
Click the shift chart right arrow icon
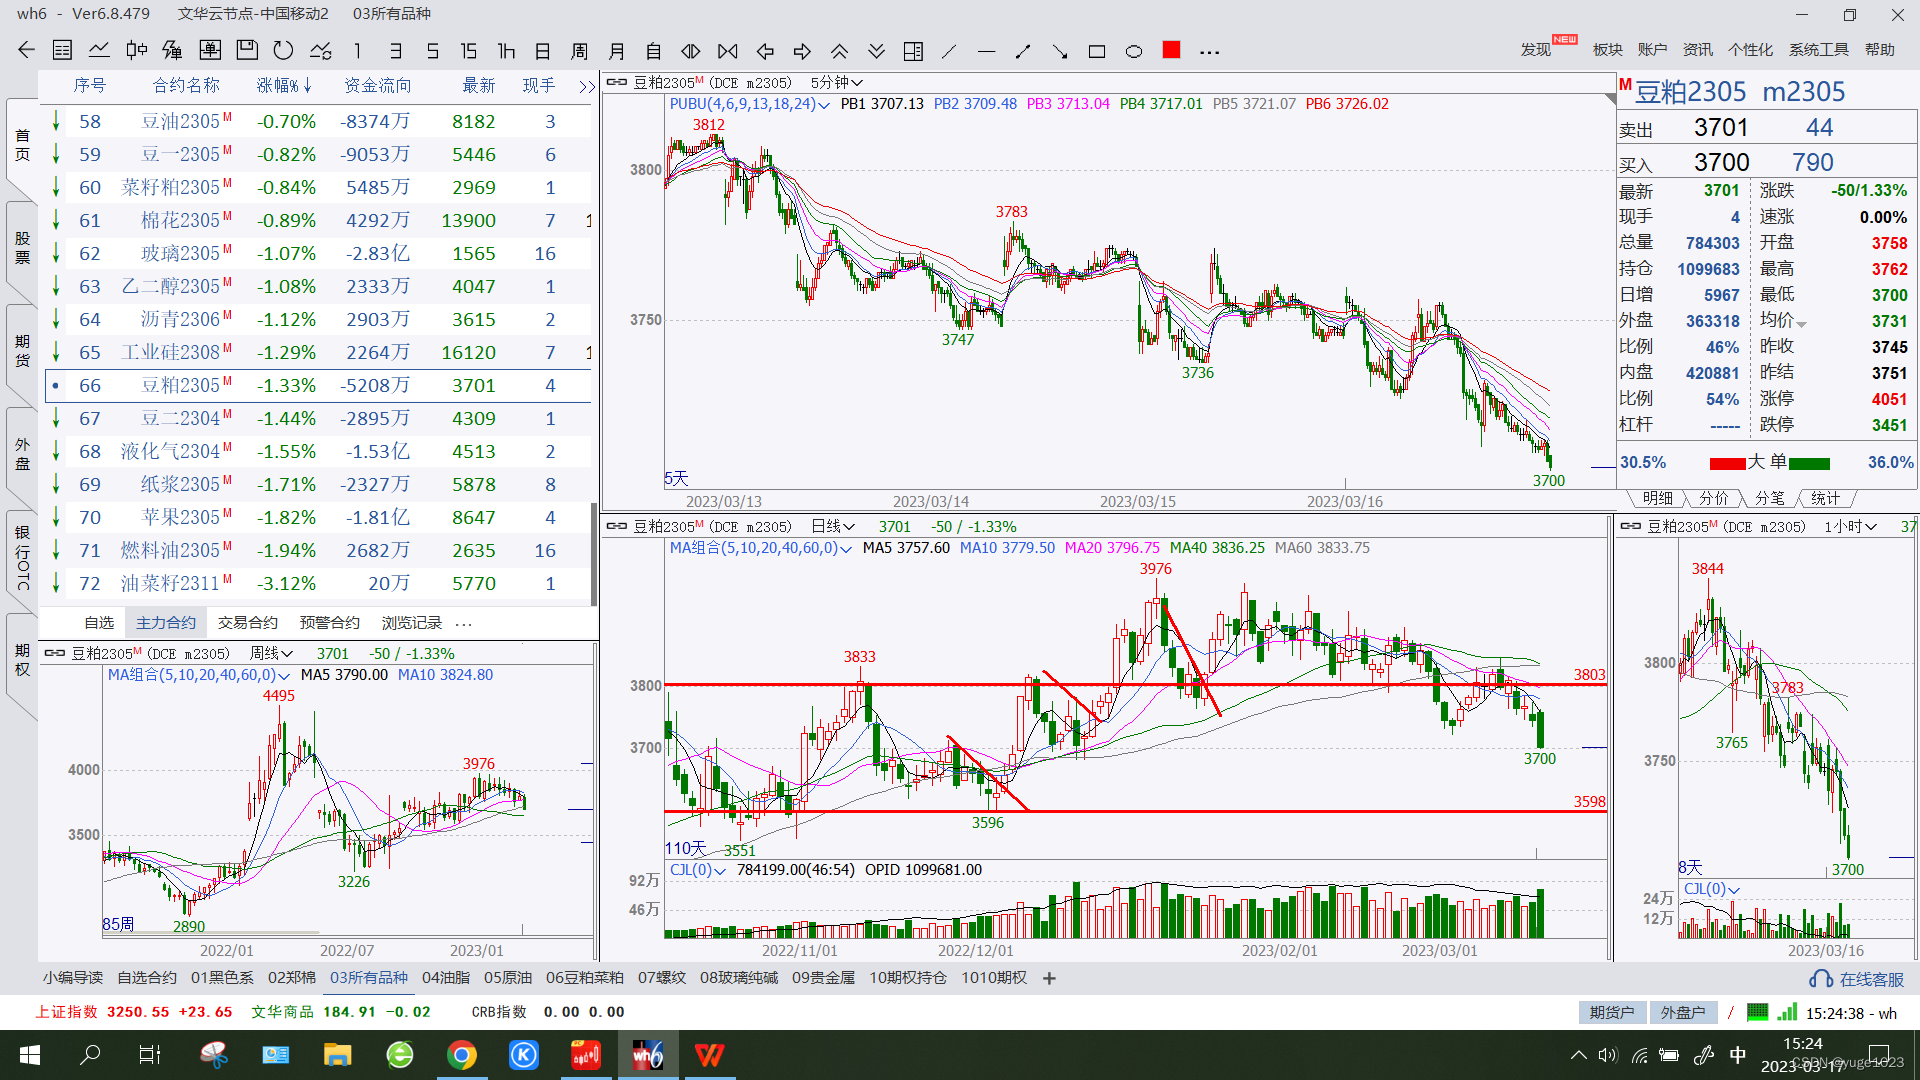(x=802, y=50)
